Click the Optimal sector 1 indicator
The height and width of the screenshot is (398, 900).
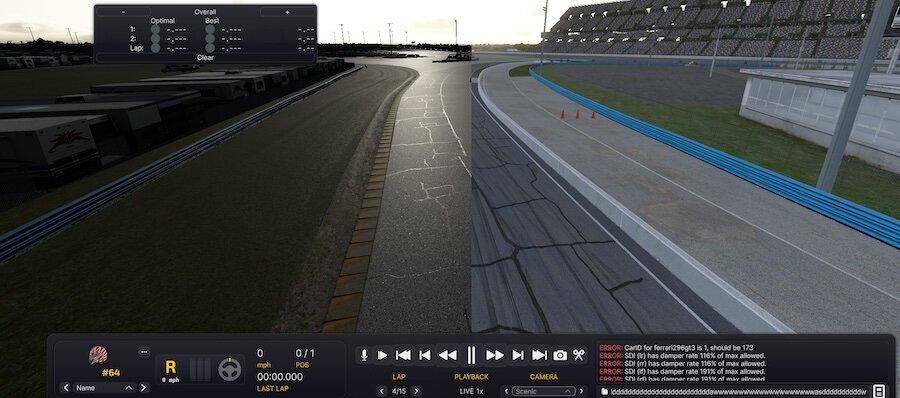point(155,29)
